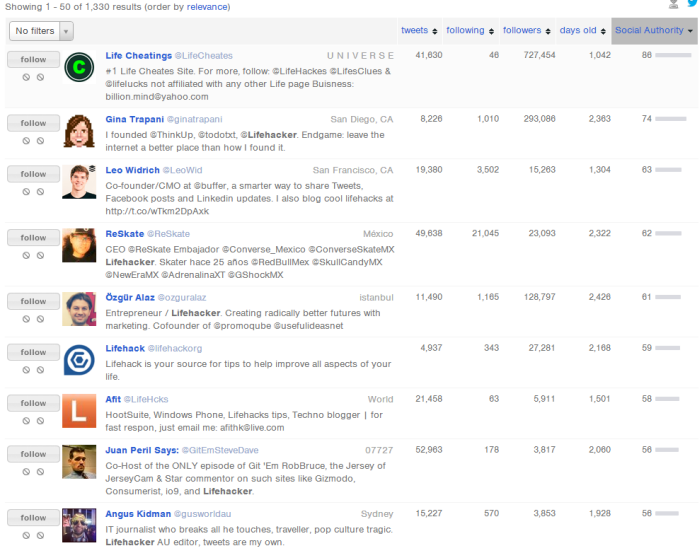The height and width of the screenshot is (553, 700).
Task: Click the first ban icon in Afit's row
Action: 26,420
